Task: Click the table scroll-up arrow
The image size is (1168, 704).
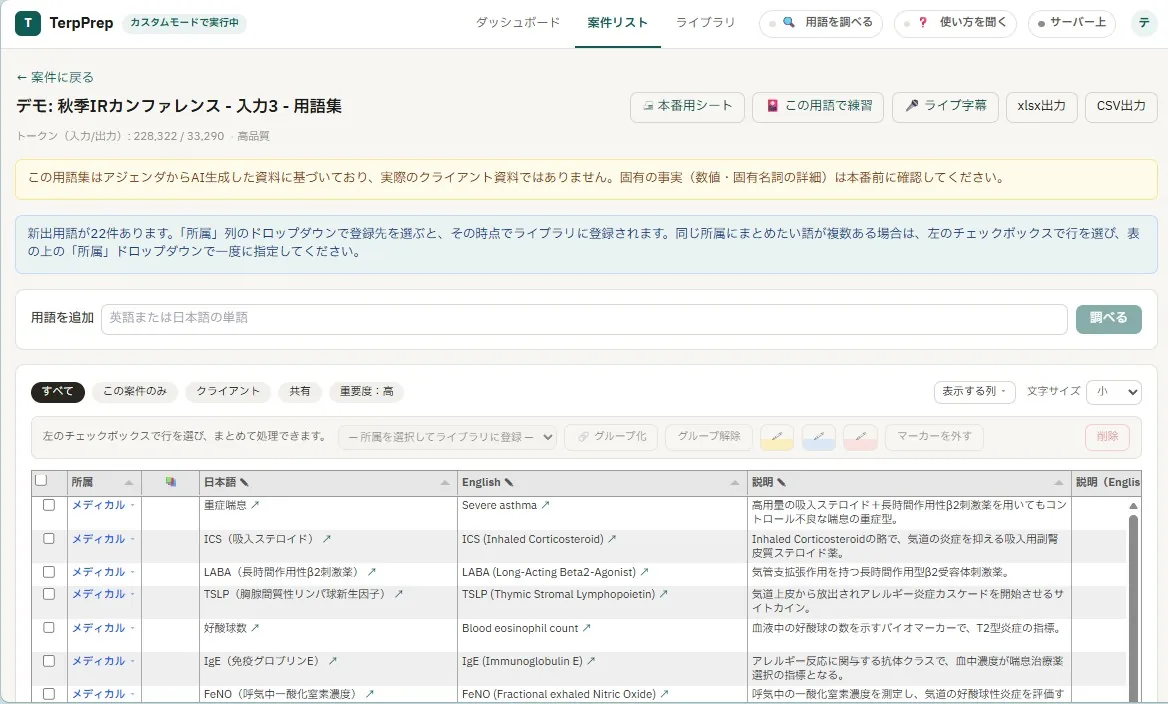Action: [x=1133, y=506]
